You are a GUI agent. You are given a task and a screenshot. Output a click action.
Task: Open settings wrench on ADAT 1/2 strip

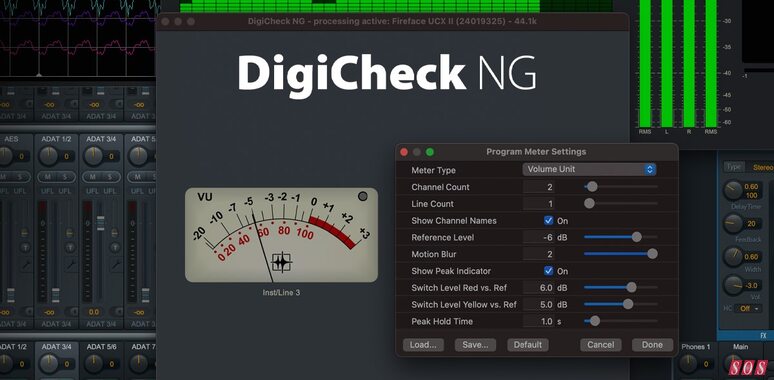[x=70, y=265]
